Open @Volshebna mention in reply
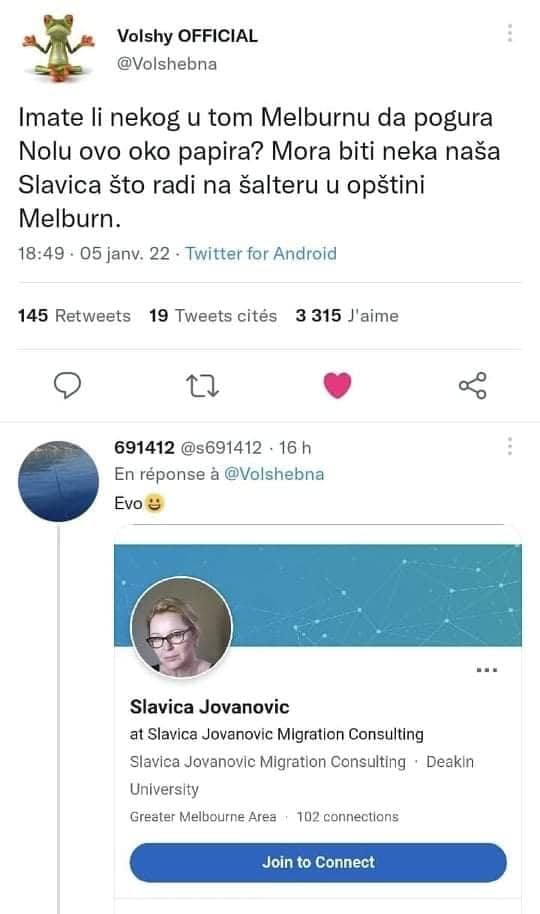Image resolution: width=540 pixels, height=914 pixels. coord(274,474)
